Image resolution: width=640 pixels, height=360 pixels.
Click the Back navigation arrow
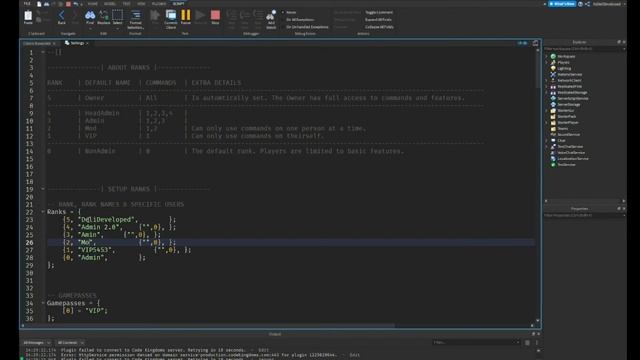click(x=62, y=16)
